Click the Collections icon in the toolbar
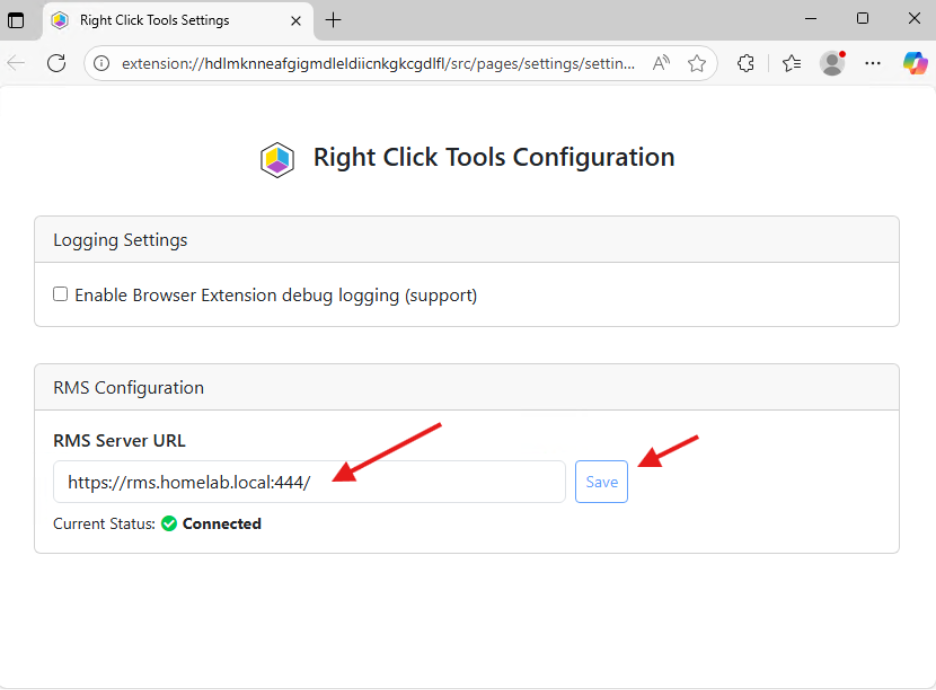The width and height of the screenshot is (936, 690). 790,62
